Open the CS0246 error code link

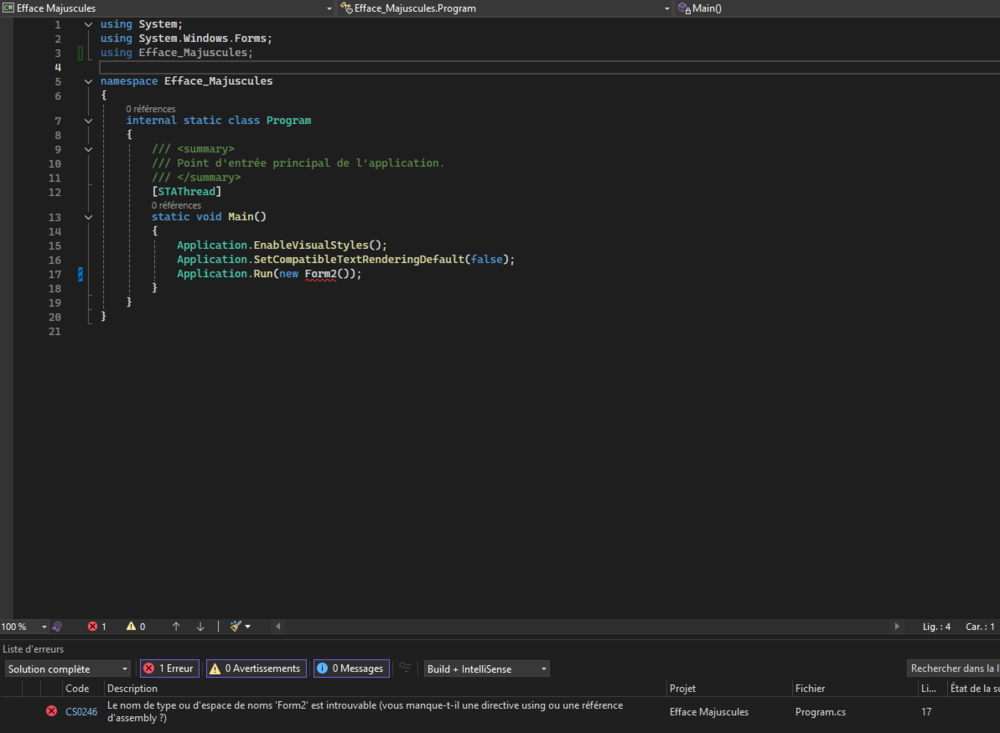pos(82,712)
